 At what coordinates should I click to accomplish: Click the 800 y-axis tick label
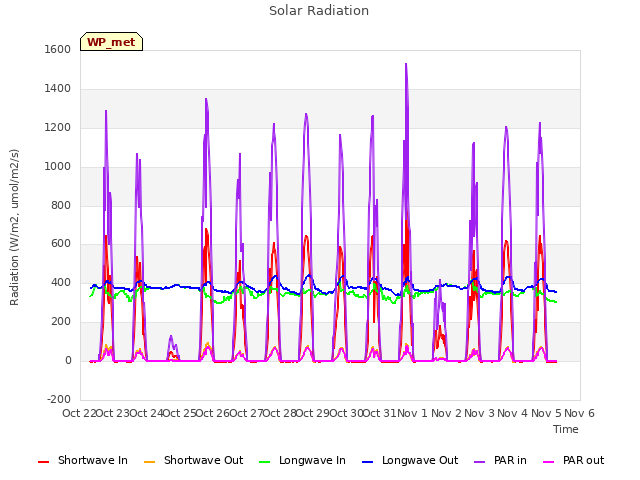coord(61,206)
